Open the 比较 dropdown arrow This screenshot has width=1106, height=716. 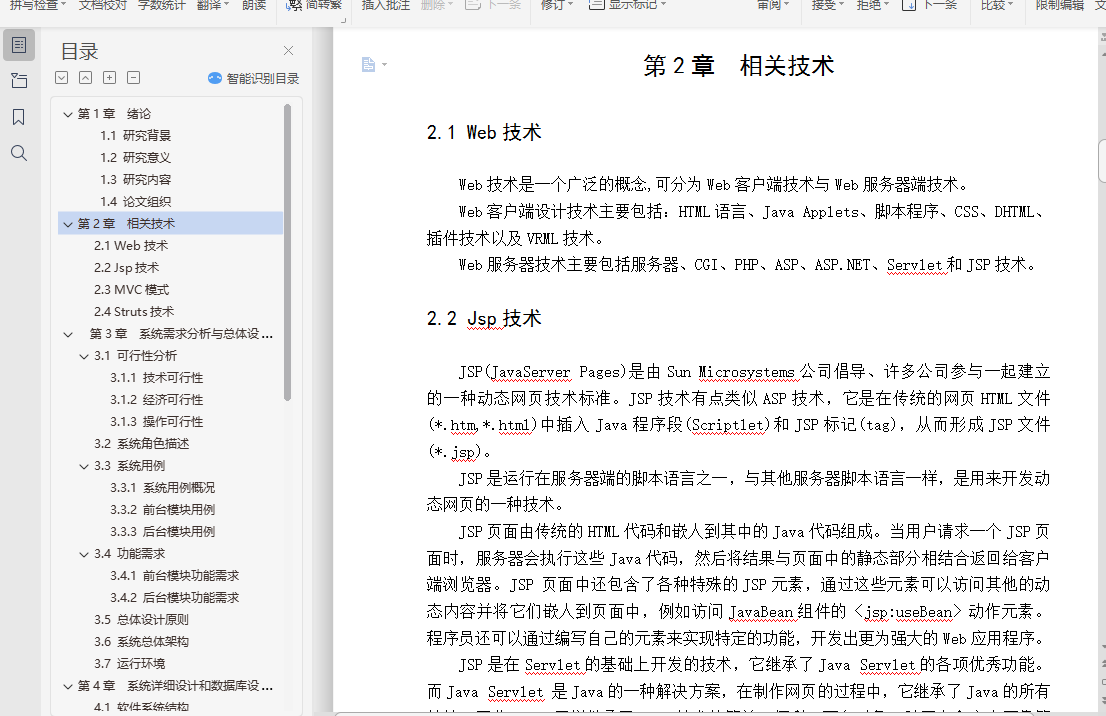1010,5
